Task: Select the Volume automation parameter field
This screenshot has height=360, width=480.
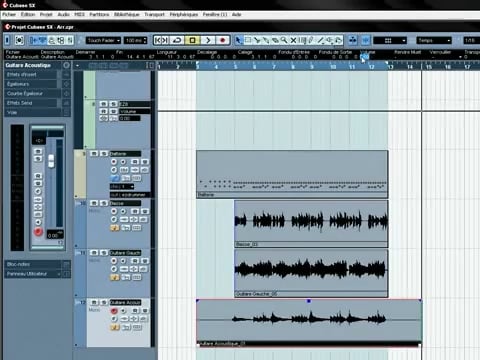Action: pyautogui.click(x=134, y=111)
